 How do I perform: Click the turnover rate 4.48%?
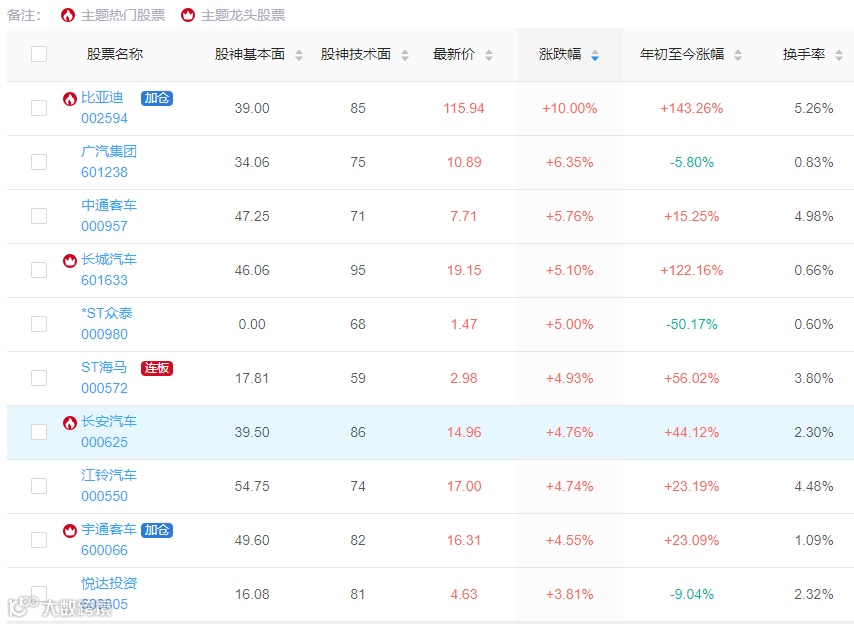(814, 486)
